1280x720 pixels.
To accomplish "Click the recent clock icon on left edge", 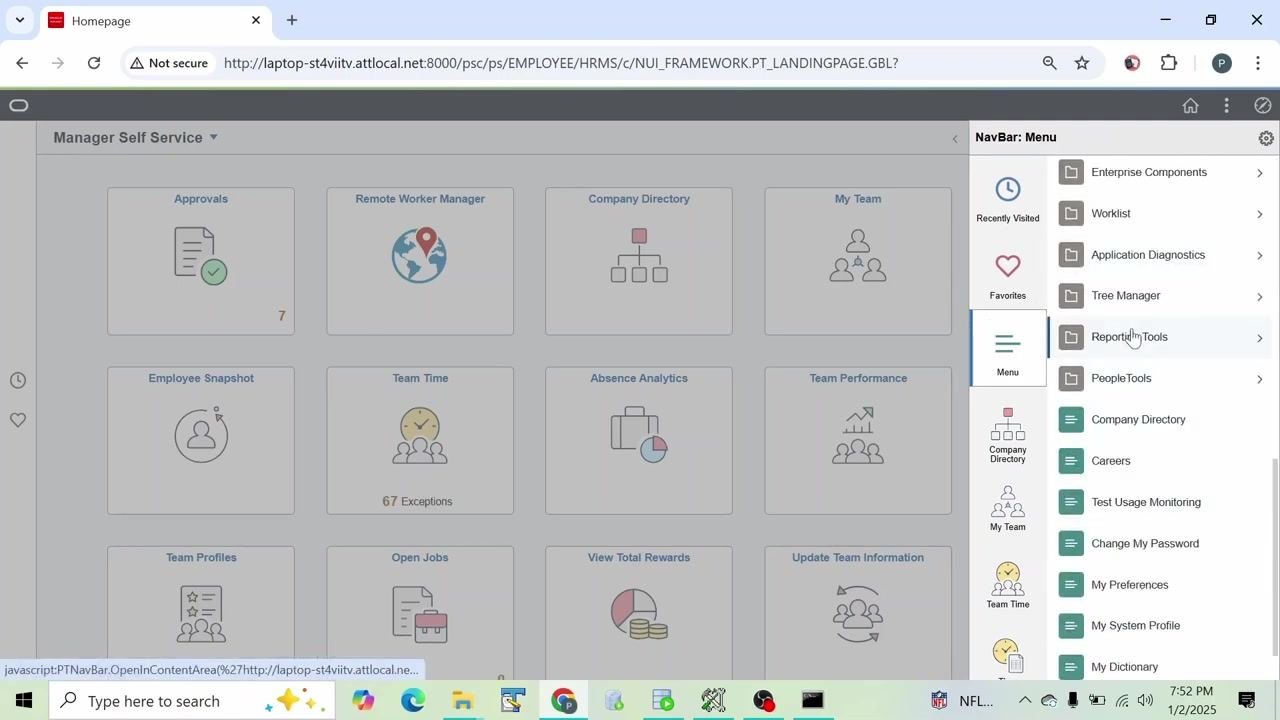I will 18,380.
